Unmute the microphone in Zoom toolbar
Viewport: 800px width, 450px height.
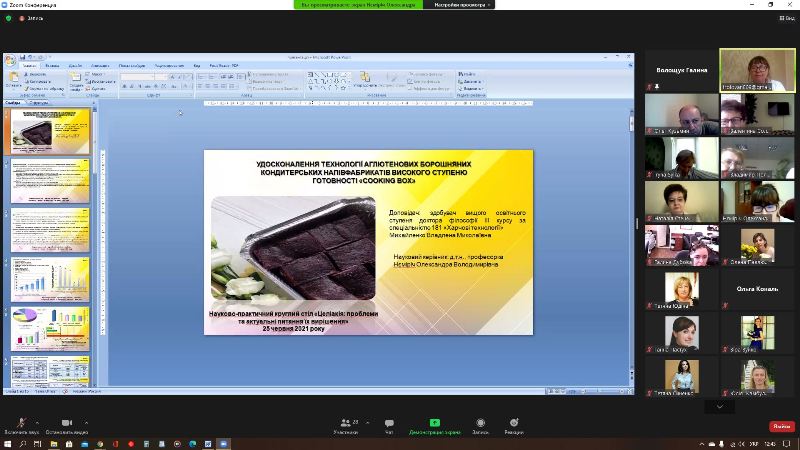coord(20,426)
